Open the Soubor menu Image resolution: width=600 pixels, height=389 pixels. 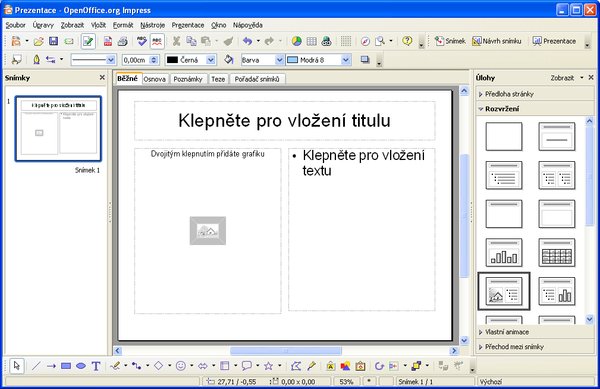[x=15, y=25]
